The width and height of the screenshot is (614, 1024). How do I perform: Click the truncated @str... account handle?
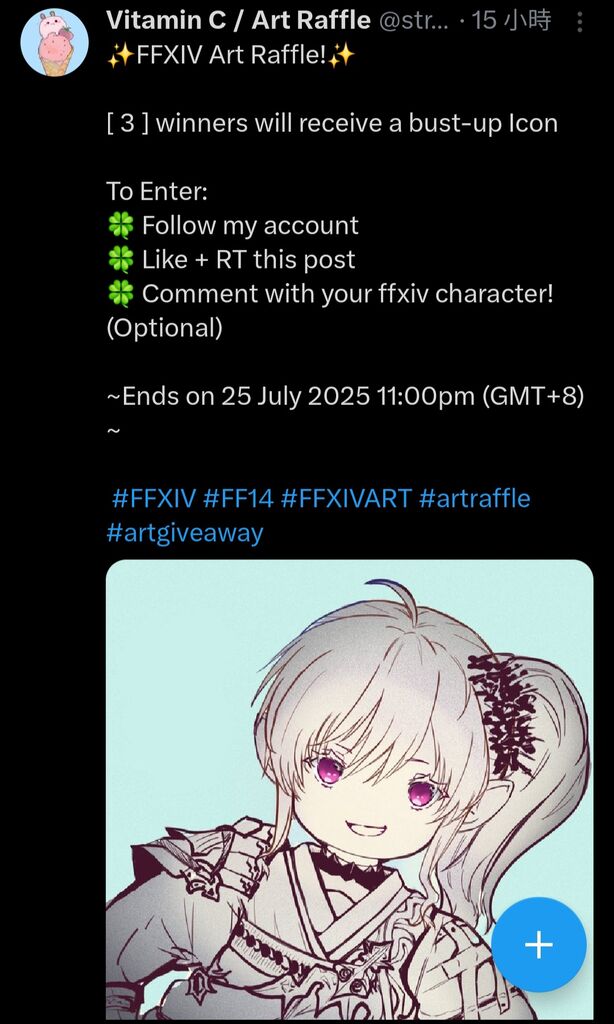coord(413,21)
